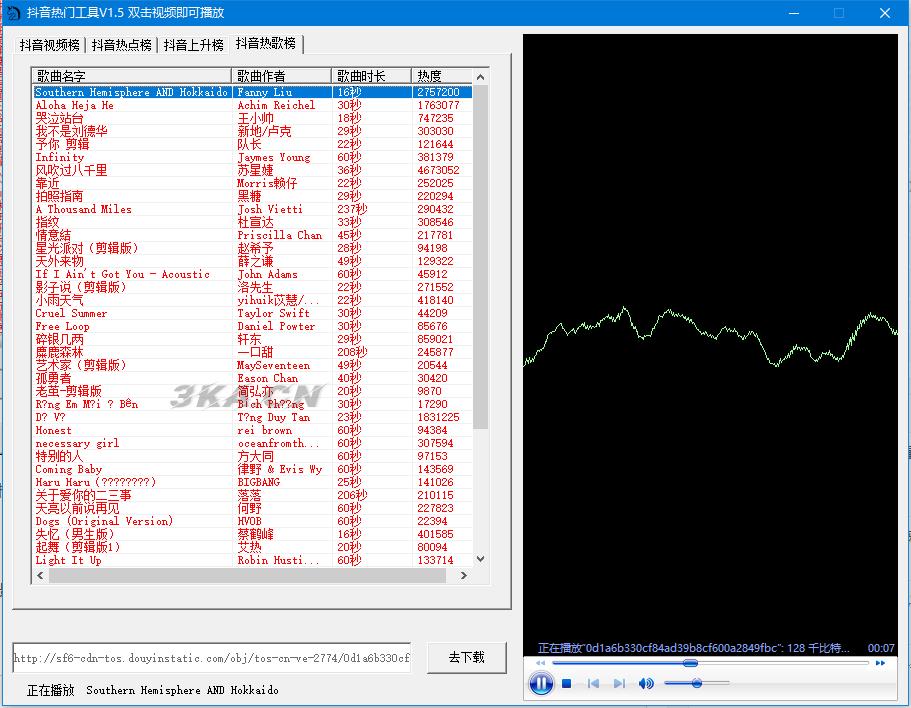Click the fast-forward icon beside seek bar
The width and height of the screenshot is (911, 708).
[x=880, y=663]
